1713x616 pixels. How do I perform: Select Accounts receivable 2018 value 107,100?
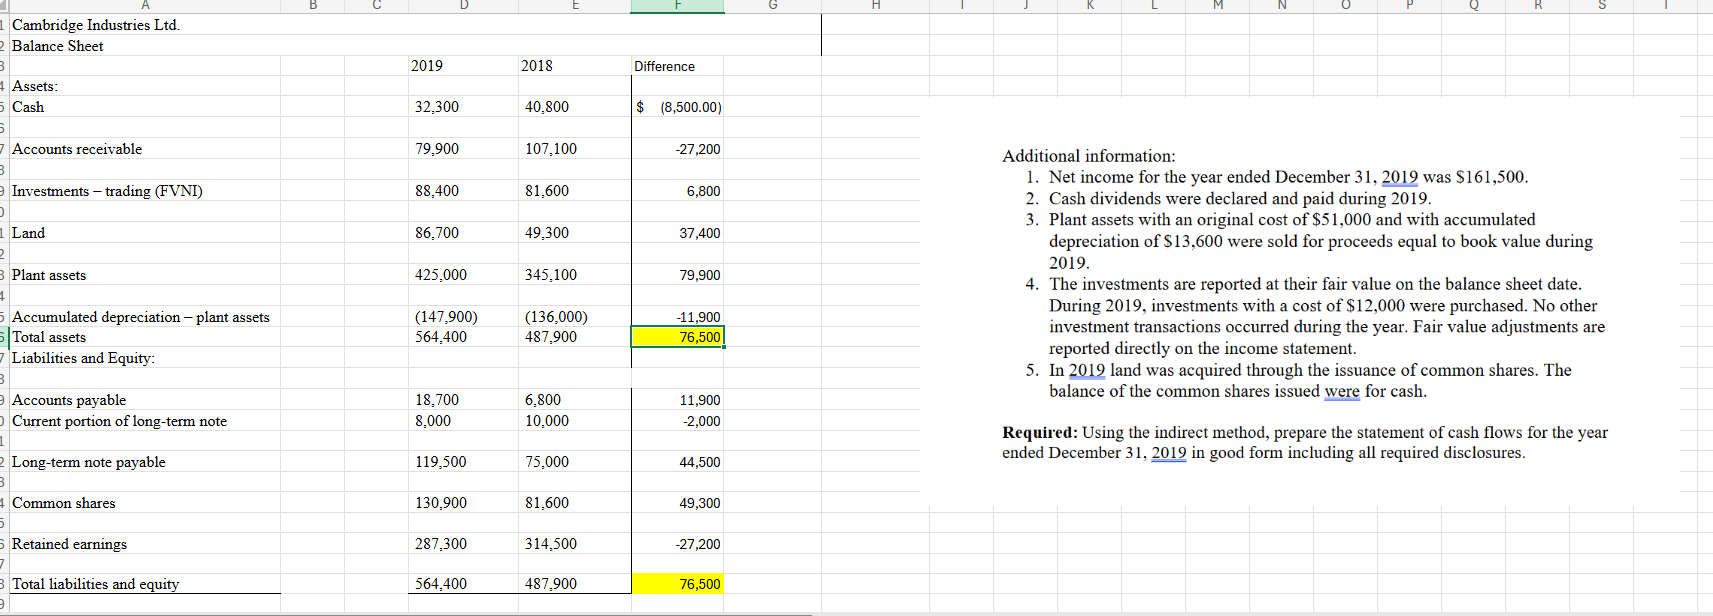pos(551,149)
